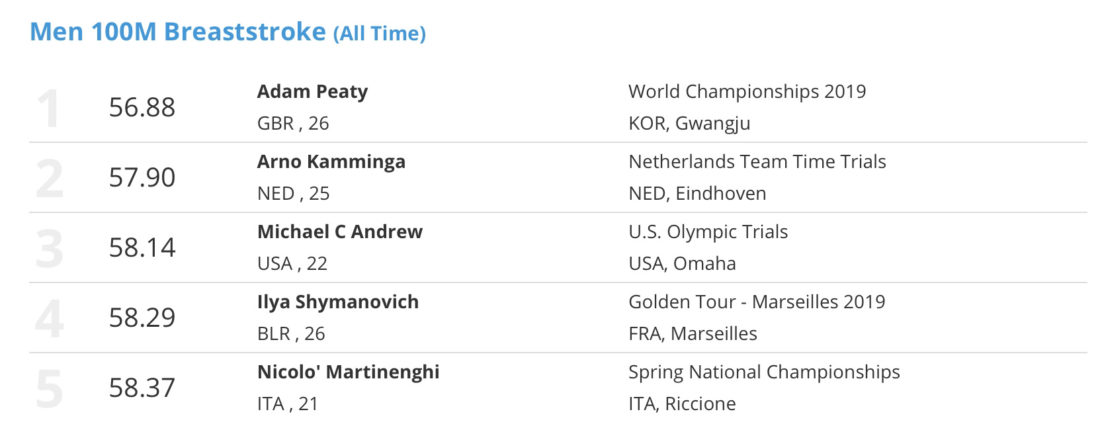Image resolution: width=1100 pixels, height=428 pixels.
Task: Open the Men 100M Breaststroke heading
Action: click(x=177, y=32)
